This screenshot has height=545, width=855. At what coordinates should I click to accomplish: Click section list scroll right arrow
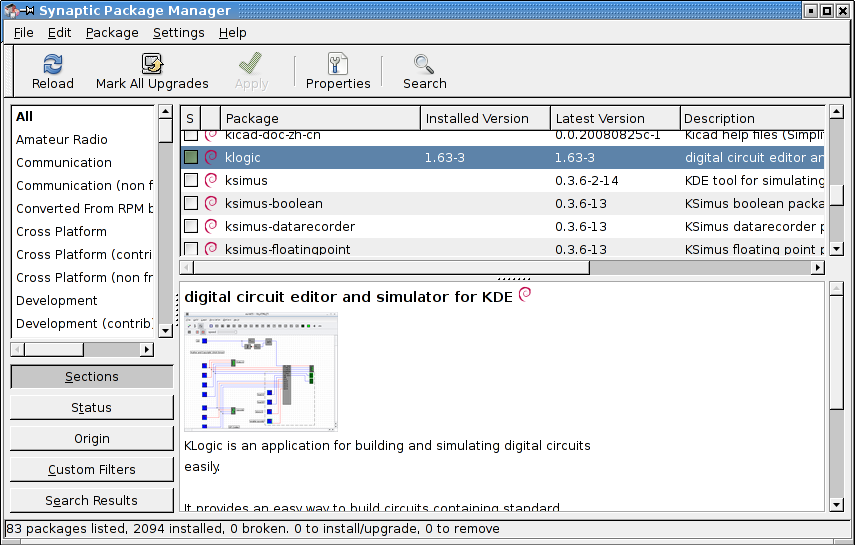[x=147, y=349]
